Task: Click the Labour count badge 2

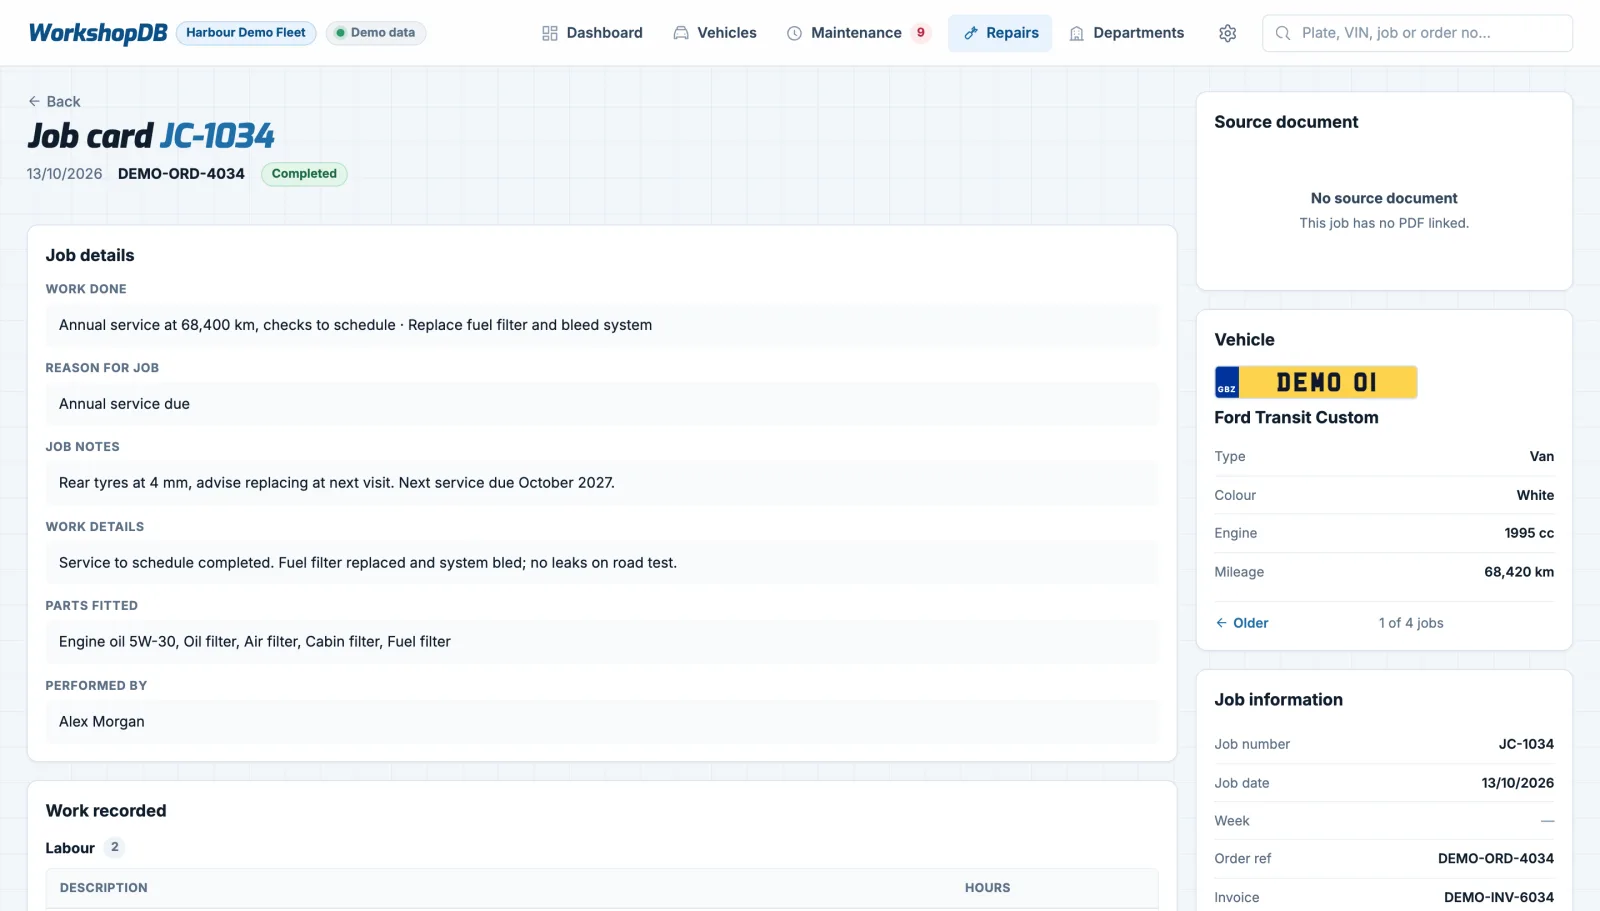Action: [x=115, y=848]
